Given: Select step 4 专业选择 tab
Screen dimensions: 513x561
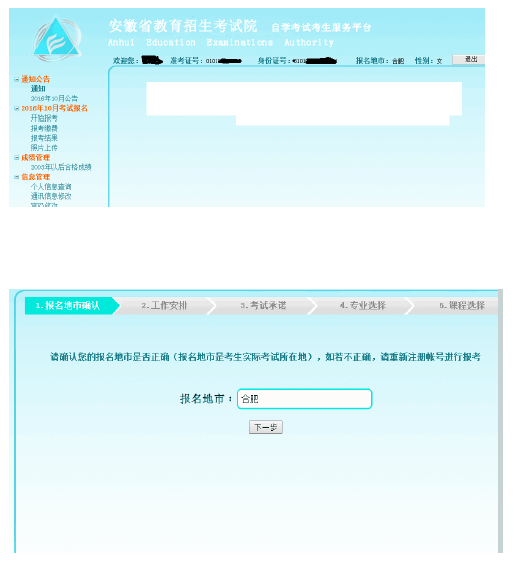Looking at the screenshot, I should 363,306.
